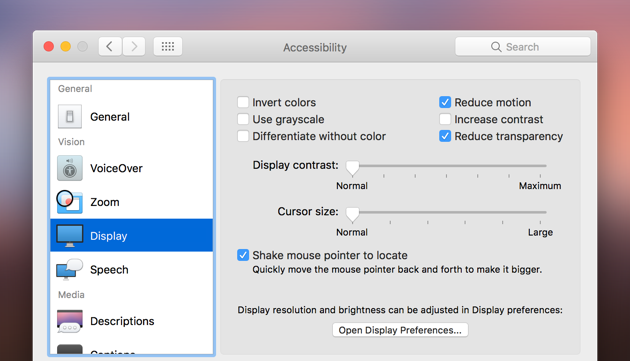
Task: Click the magnifying glass in the Search field
Action: click(x=496, y=47)
